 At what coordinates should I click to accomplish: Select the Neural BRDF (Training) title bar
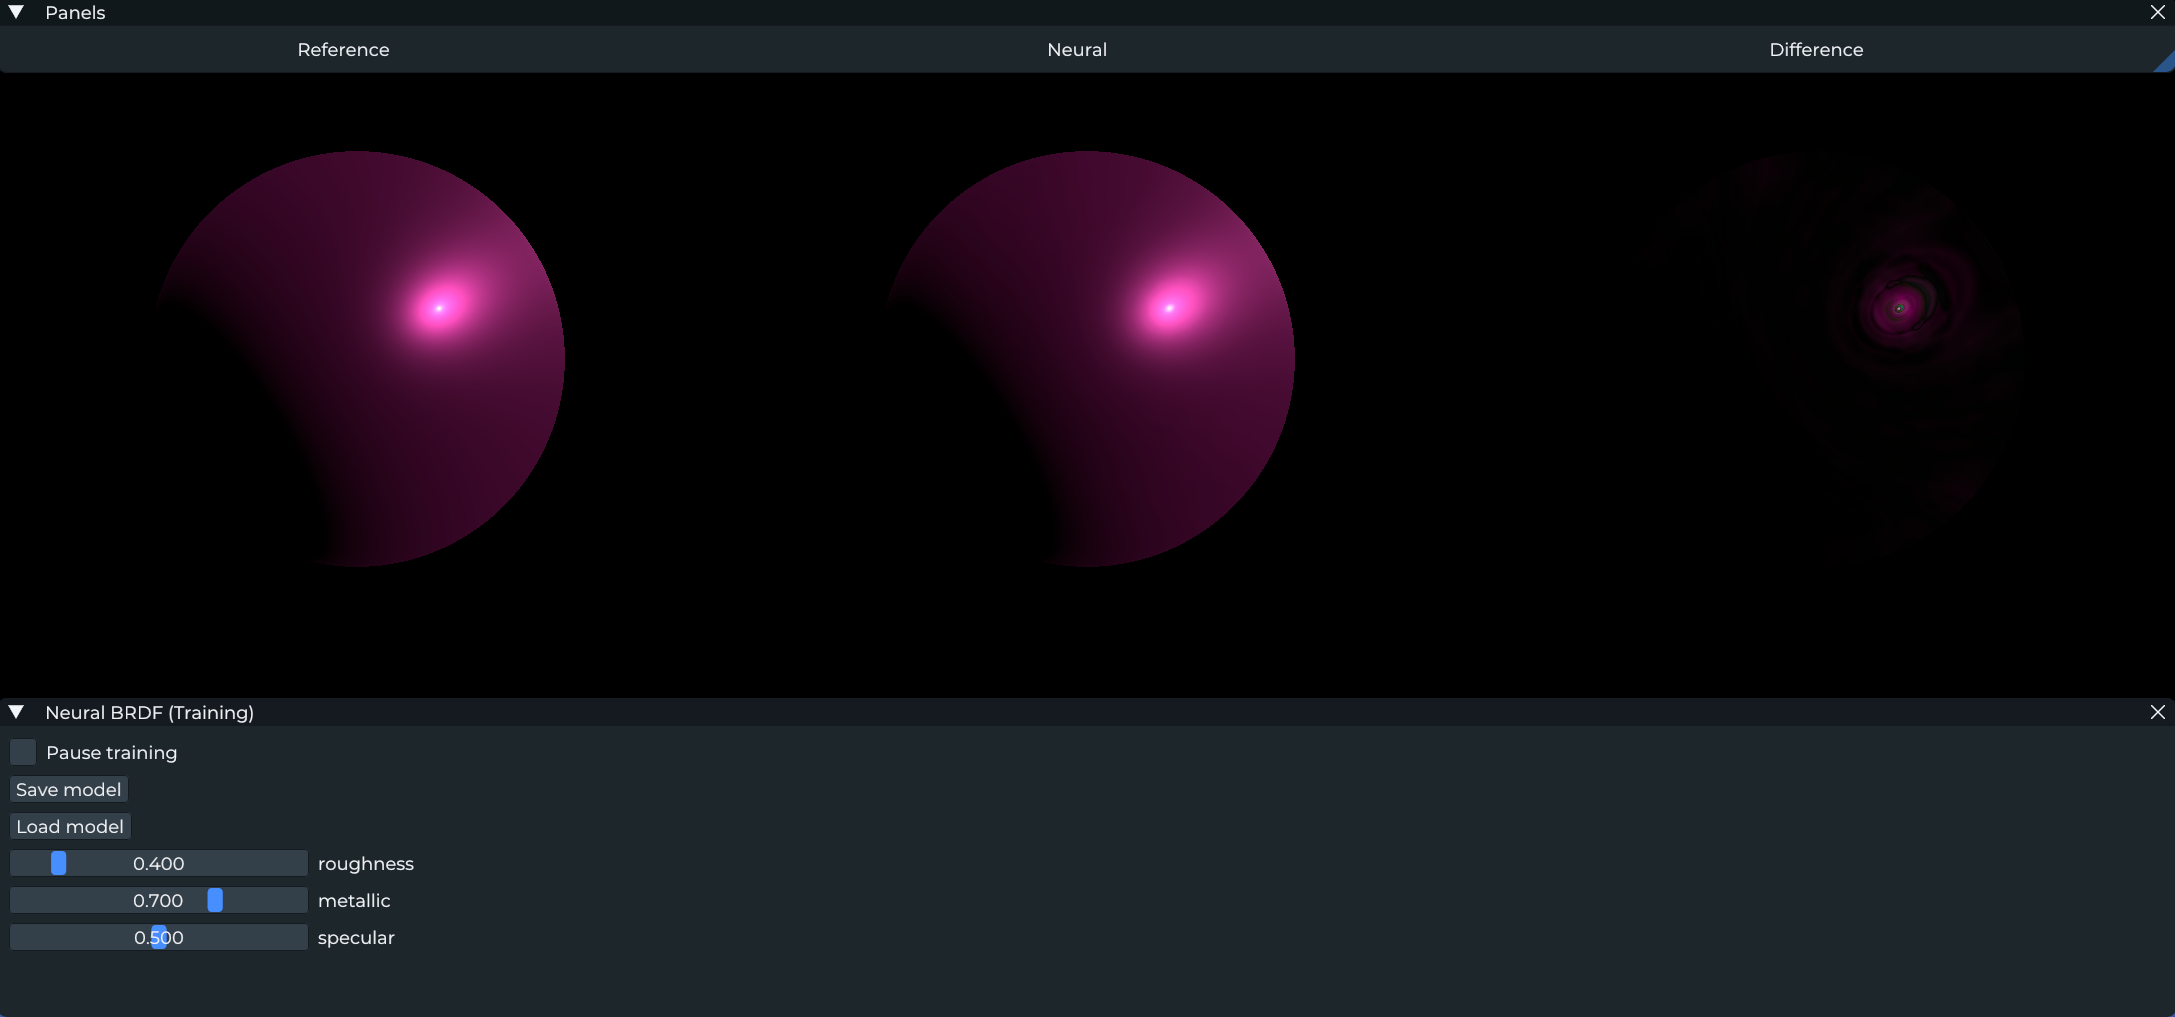[x=148, y=712]
